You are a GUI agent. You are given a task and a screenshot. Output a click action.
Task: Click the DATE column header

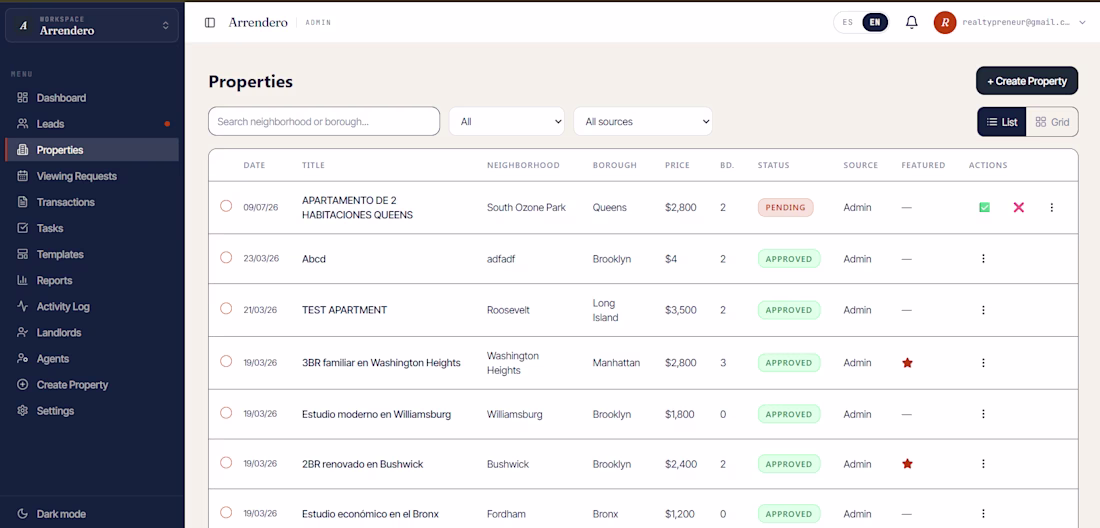click(254, 165)
